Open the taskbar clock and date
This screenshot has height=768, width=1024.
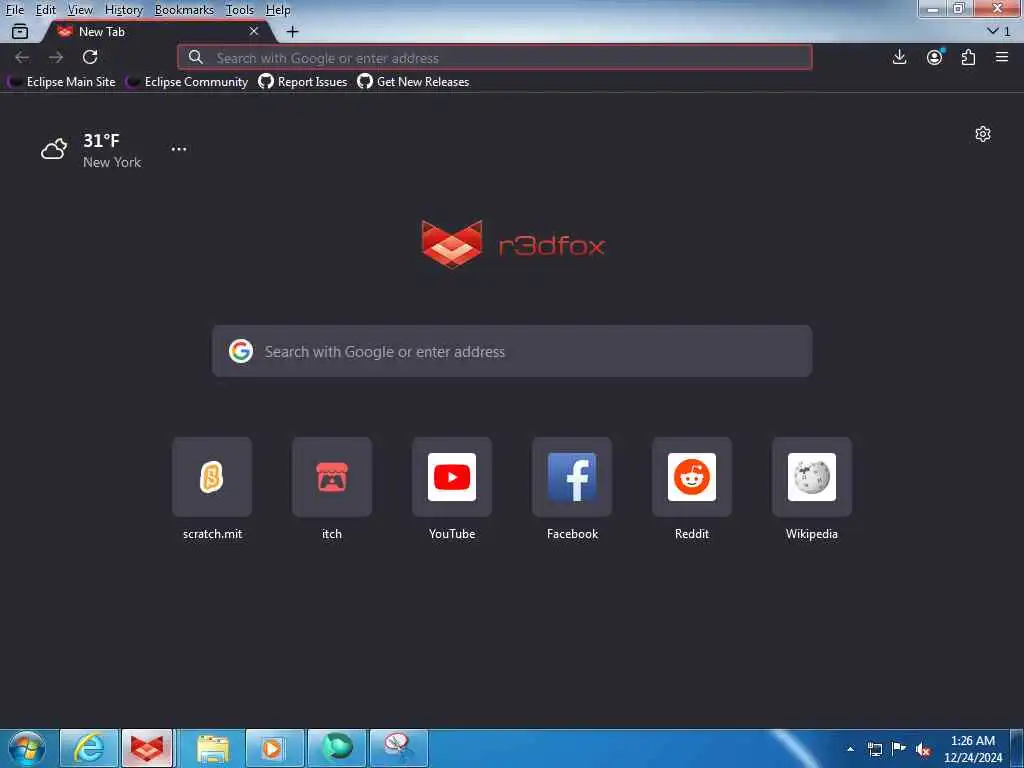(x=973, y=749)
